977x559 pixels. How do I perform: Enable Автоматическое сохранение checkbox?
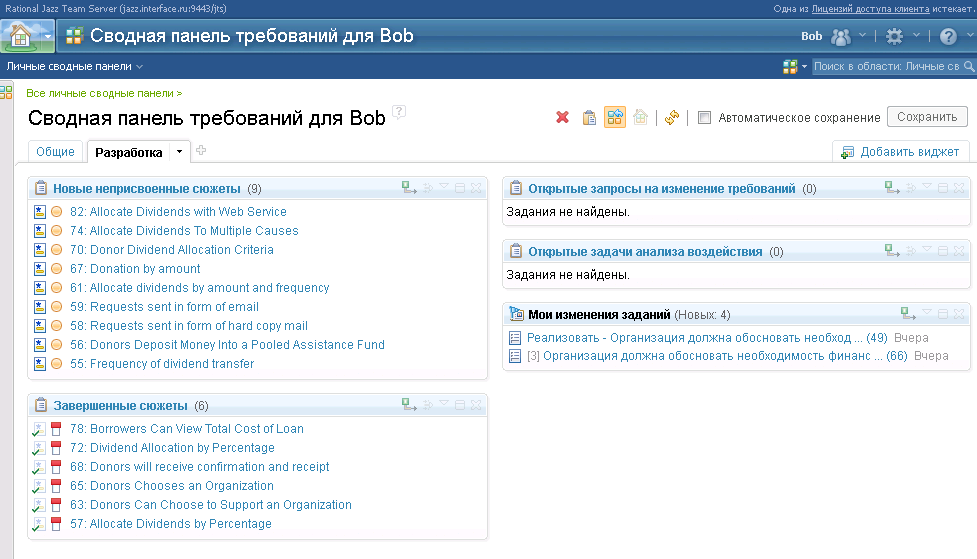(704, 117)
